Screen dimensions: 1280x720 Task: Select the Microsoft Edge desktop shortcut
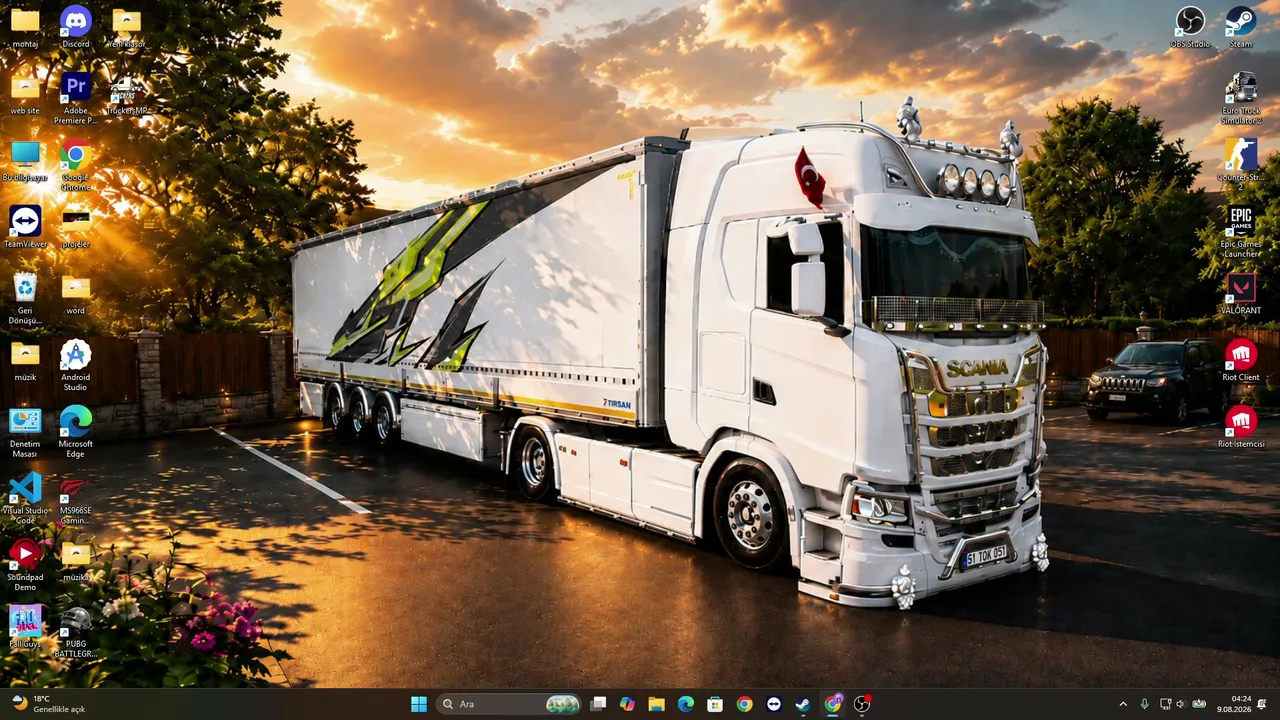pos(76,432)
